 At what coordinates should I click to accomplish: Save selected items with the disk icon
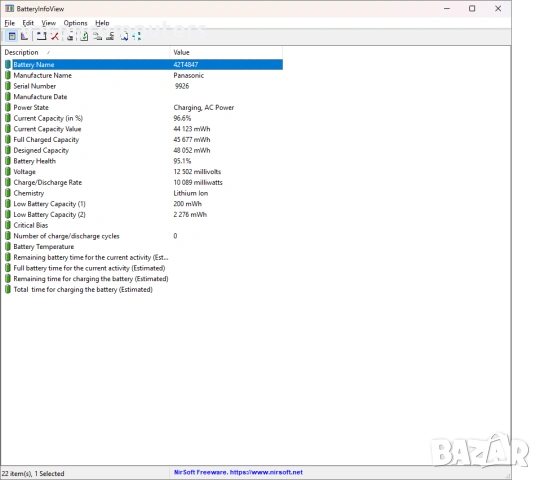click(x=70, y=36)
